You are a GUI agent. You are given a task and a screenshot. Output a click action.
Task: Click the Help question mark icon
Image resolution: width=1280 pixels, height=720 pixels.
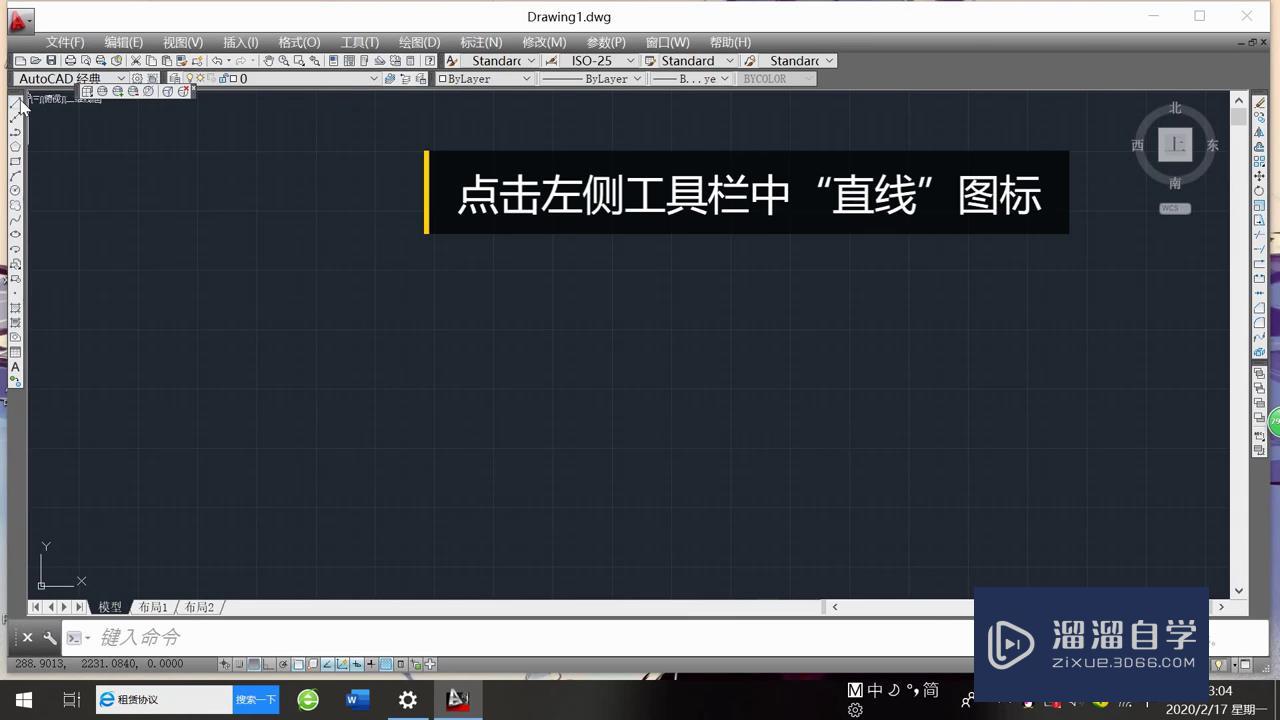point(430,61)
